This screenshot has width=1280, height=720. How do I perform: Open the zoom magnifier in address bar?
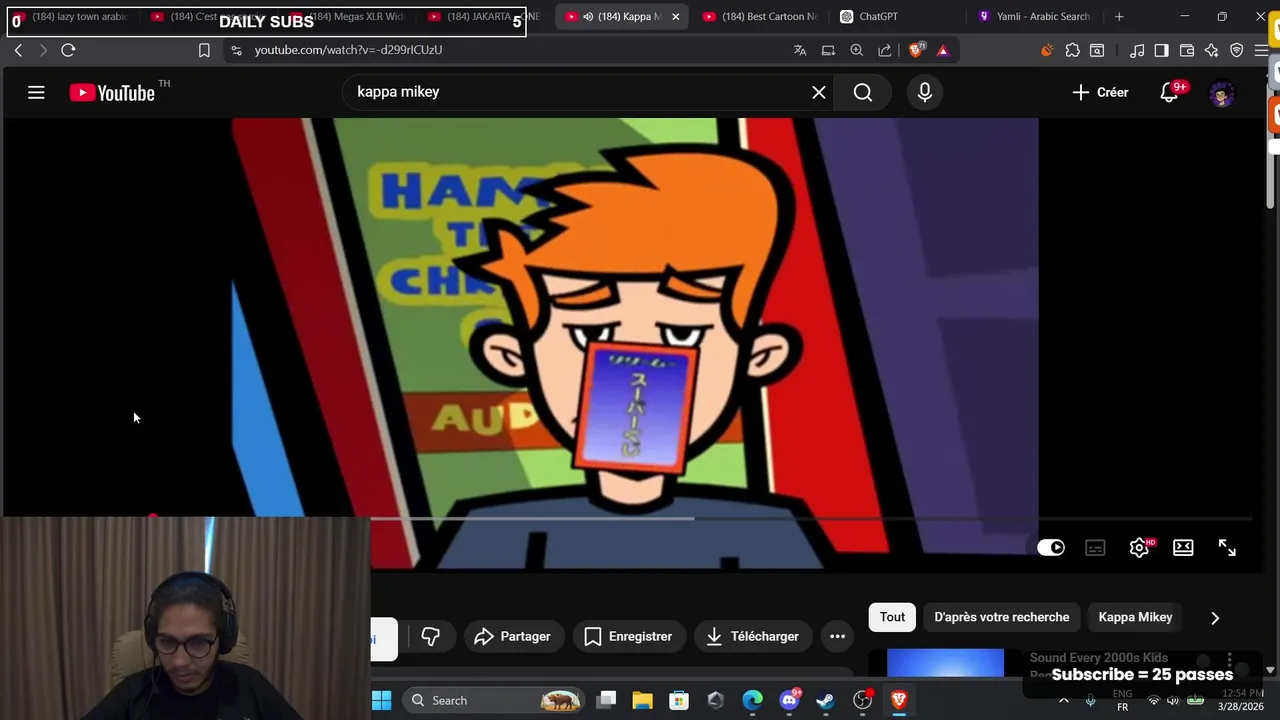click(857, 50)
